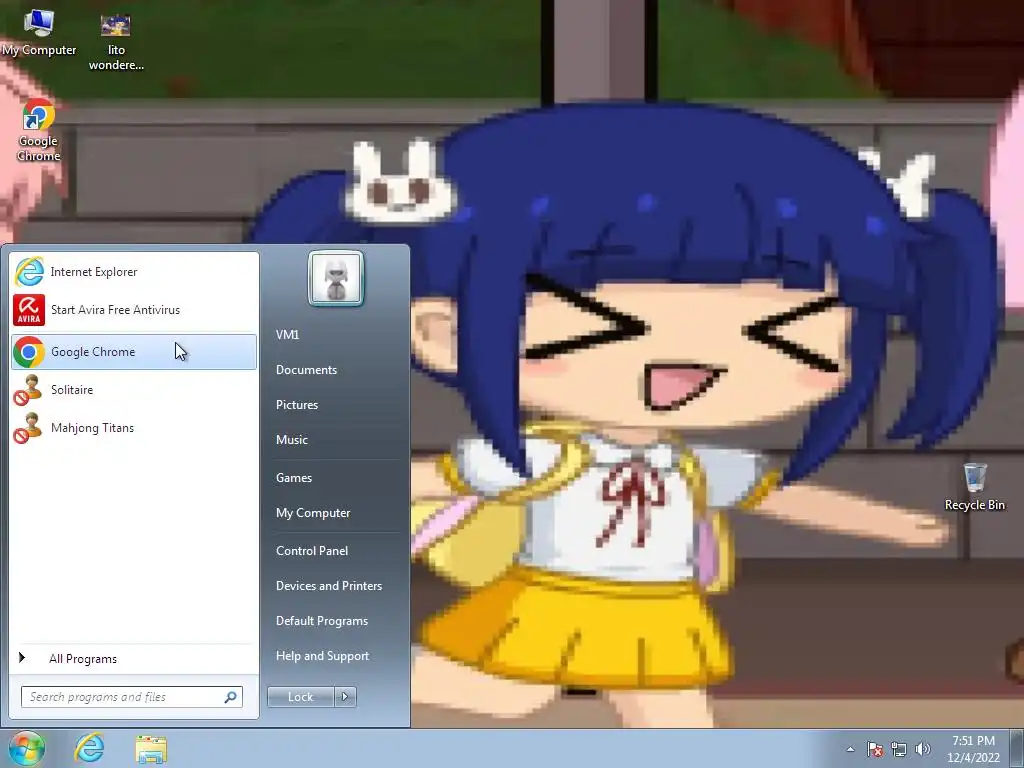Open the clock showing 7:51 PM
1024x768 pixels.
973,749
